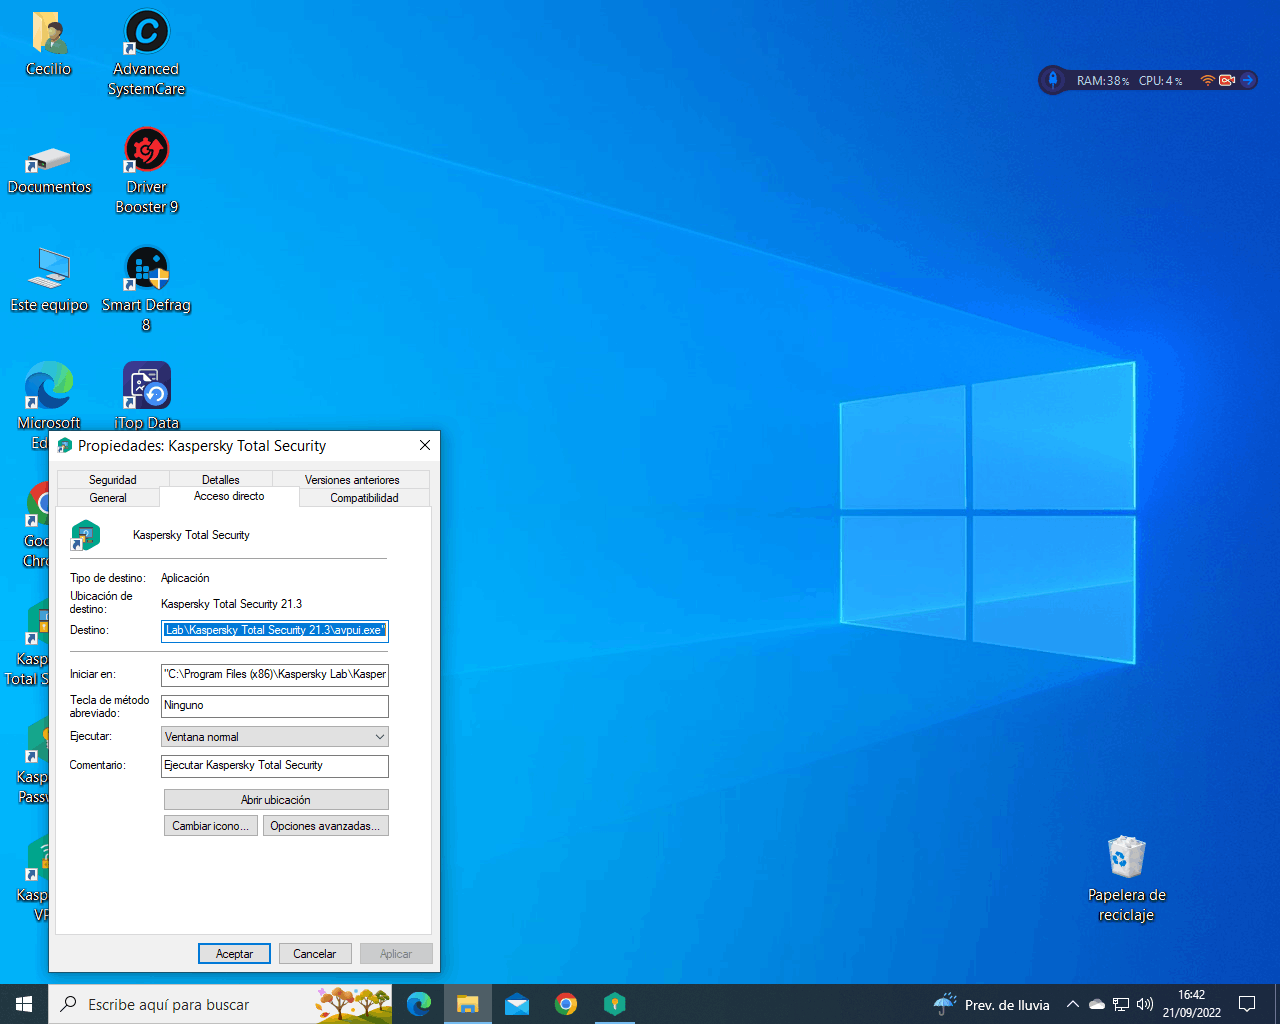Show hidden system tray icons
Screen dimensions: 1280x1024
click(1072, 1004)
